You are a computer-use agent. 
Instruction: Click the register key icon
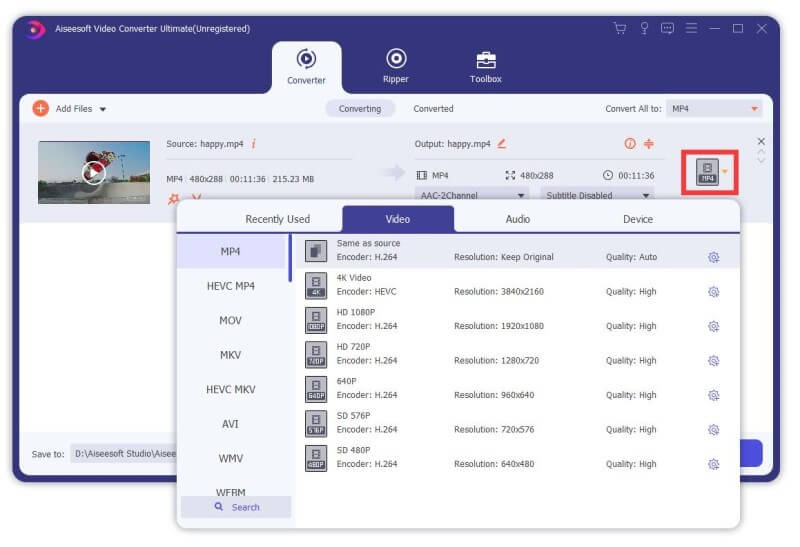pyautogui.click(x=644, y=28)
